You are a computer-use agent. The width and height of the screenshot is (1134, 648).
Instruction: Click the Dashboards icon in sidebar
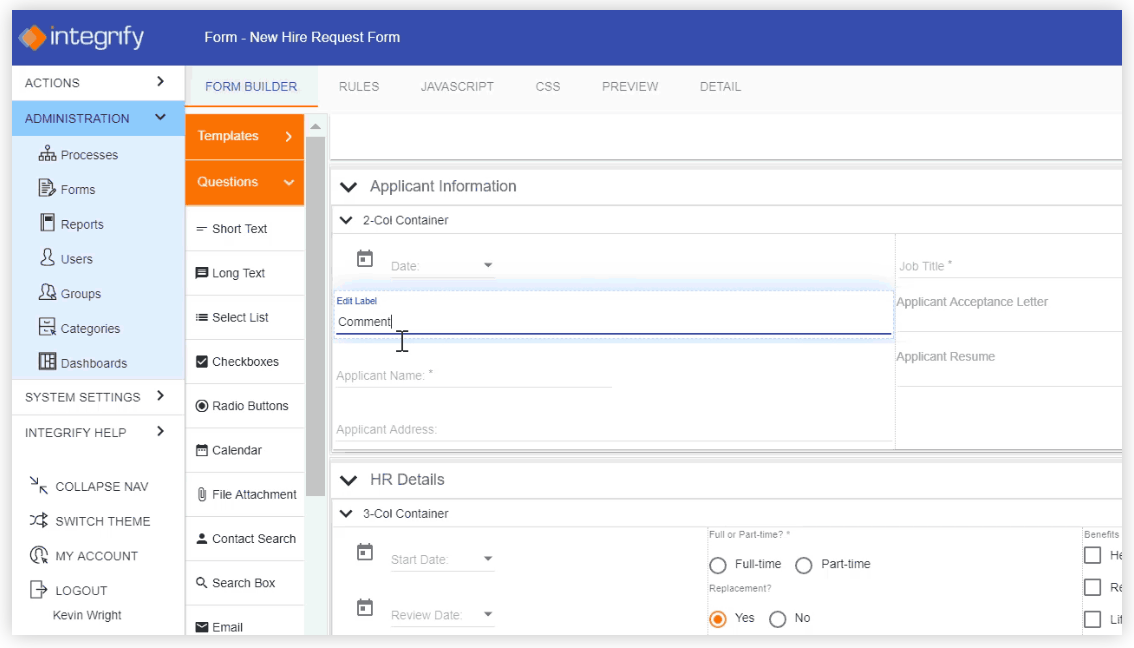point(47,362)
